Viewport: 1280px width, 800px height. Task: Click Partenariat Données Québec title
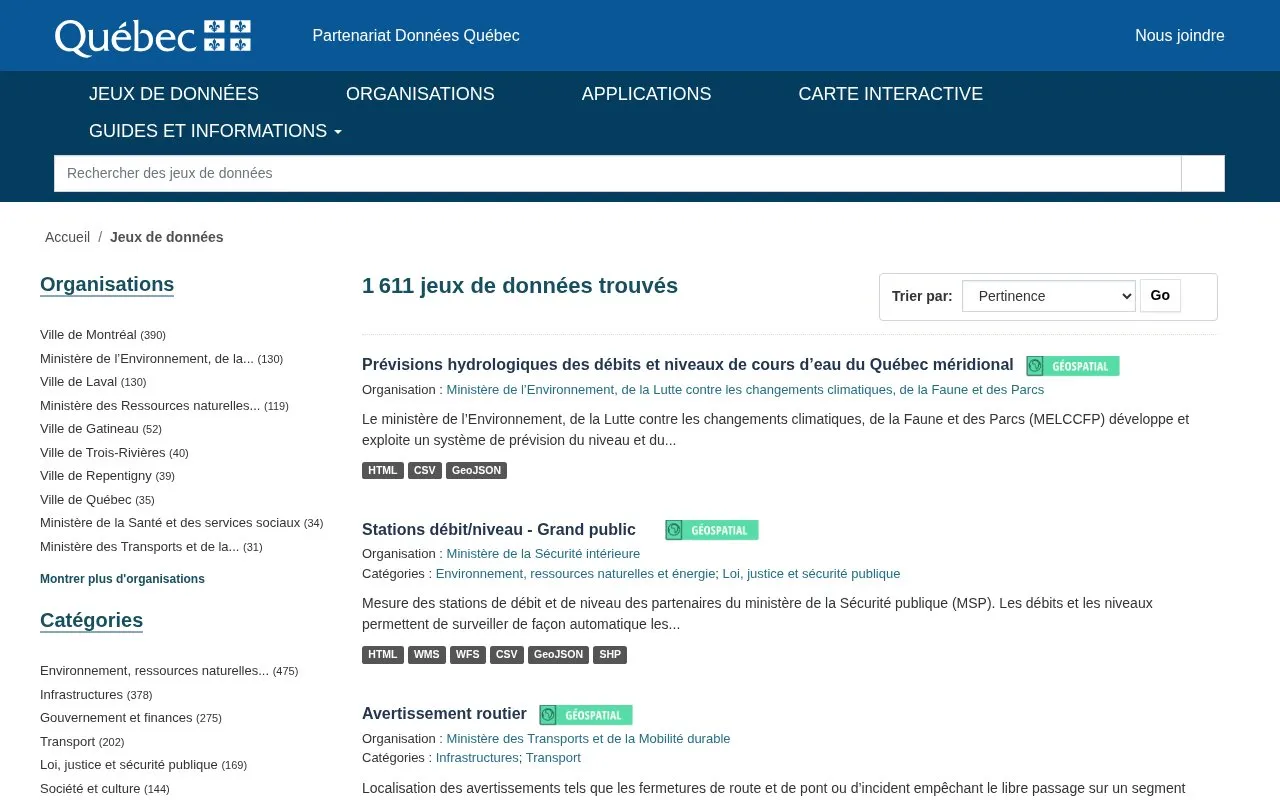click(x=416, y=36)
